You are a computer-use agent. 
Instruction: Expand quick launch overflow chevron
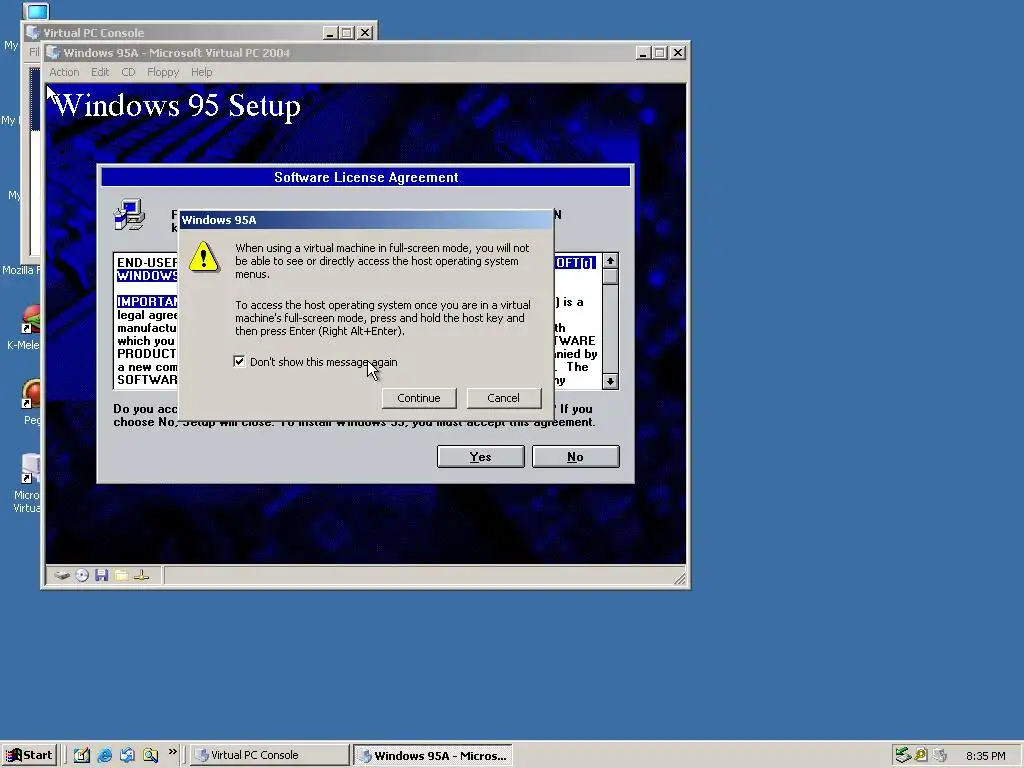172,752
